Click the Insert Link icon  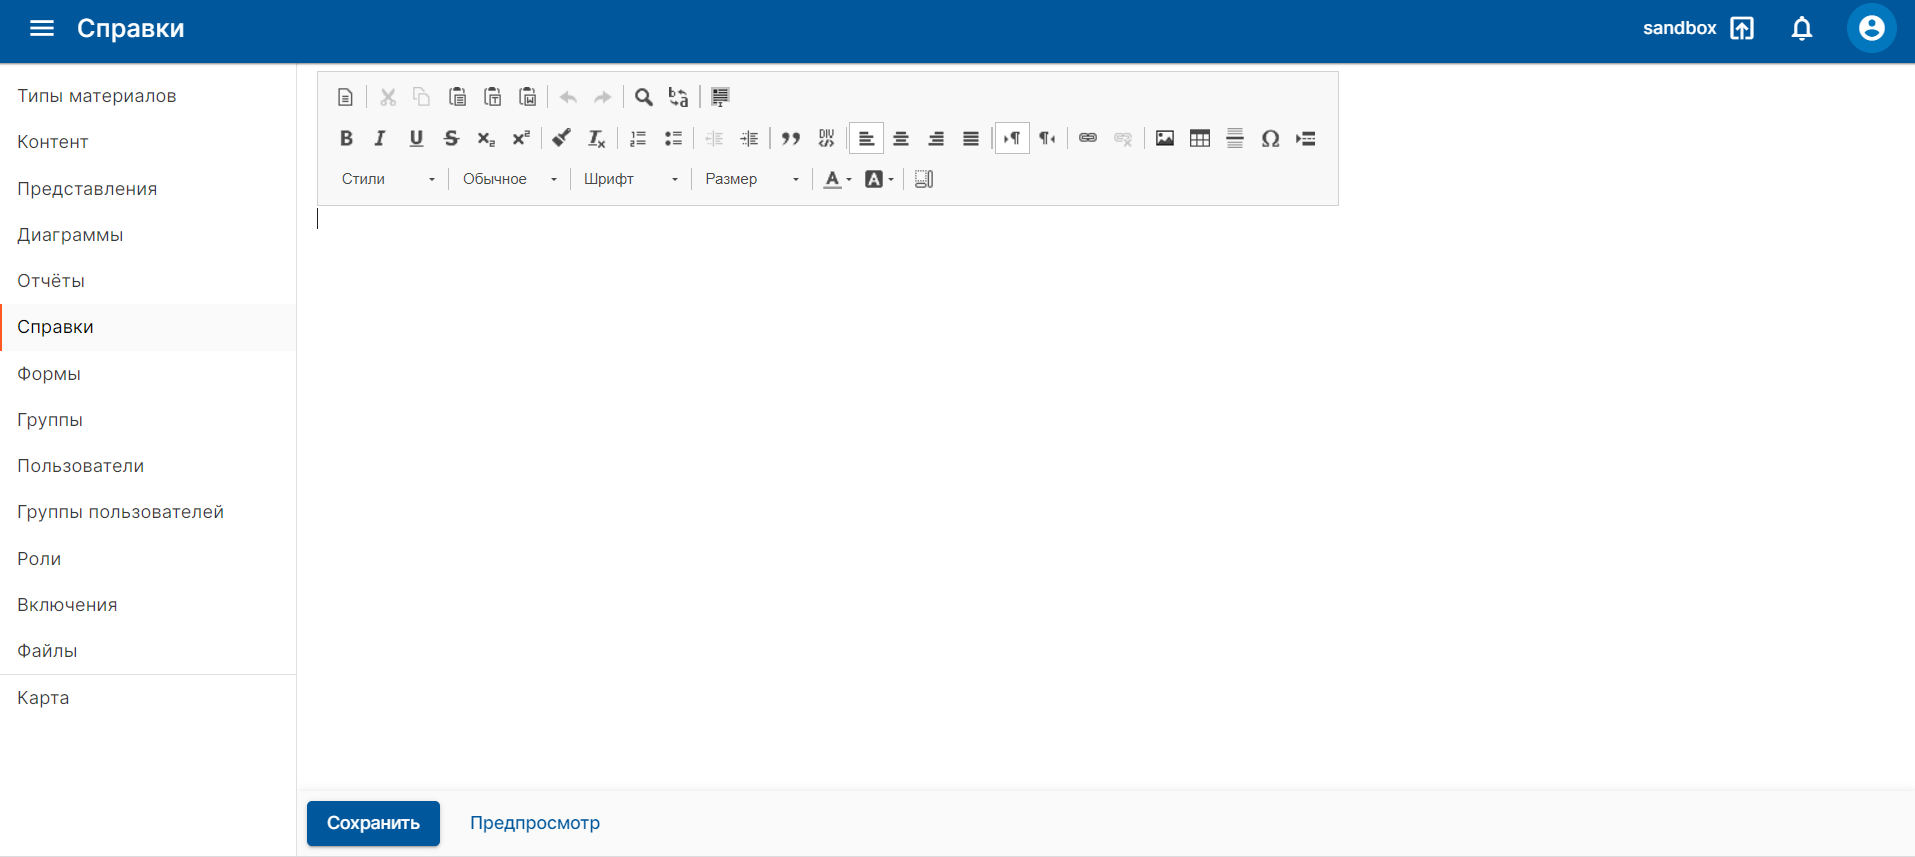click(x=1088, y=138)
